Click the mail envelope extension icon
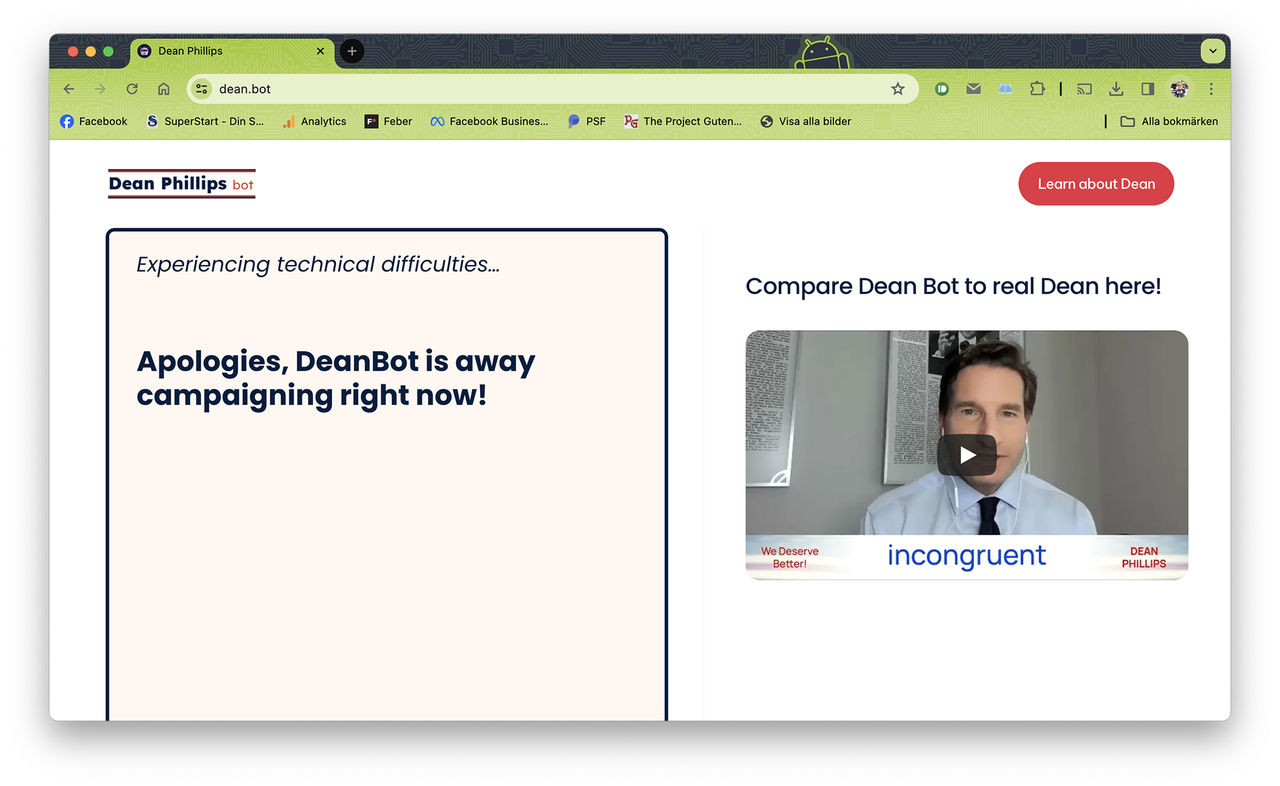The width and height of the screenshot is (1280, 786). (973, 89)
